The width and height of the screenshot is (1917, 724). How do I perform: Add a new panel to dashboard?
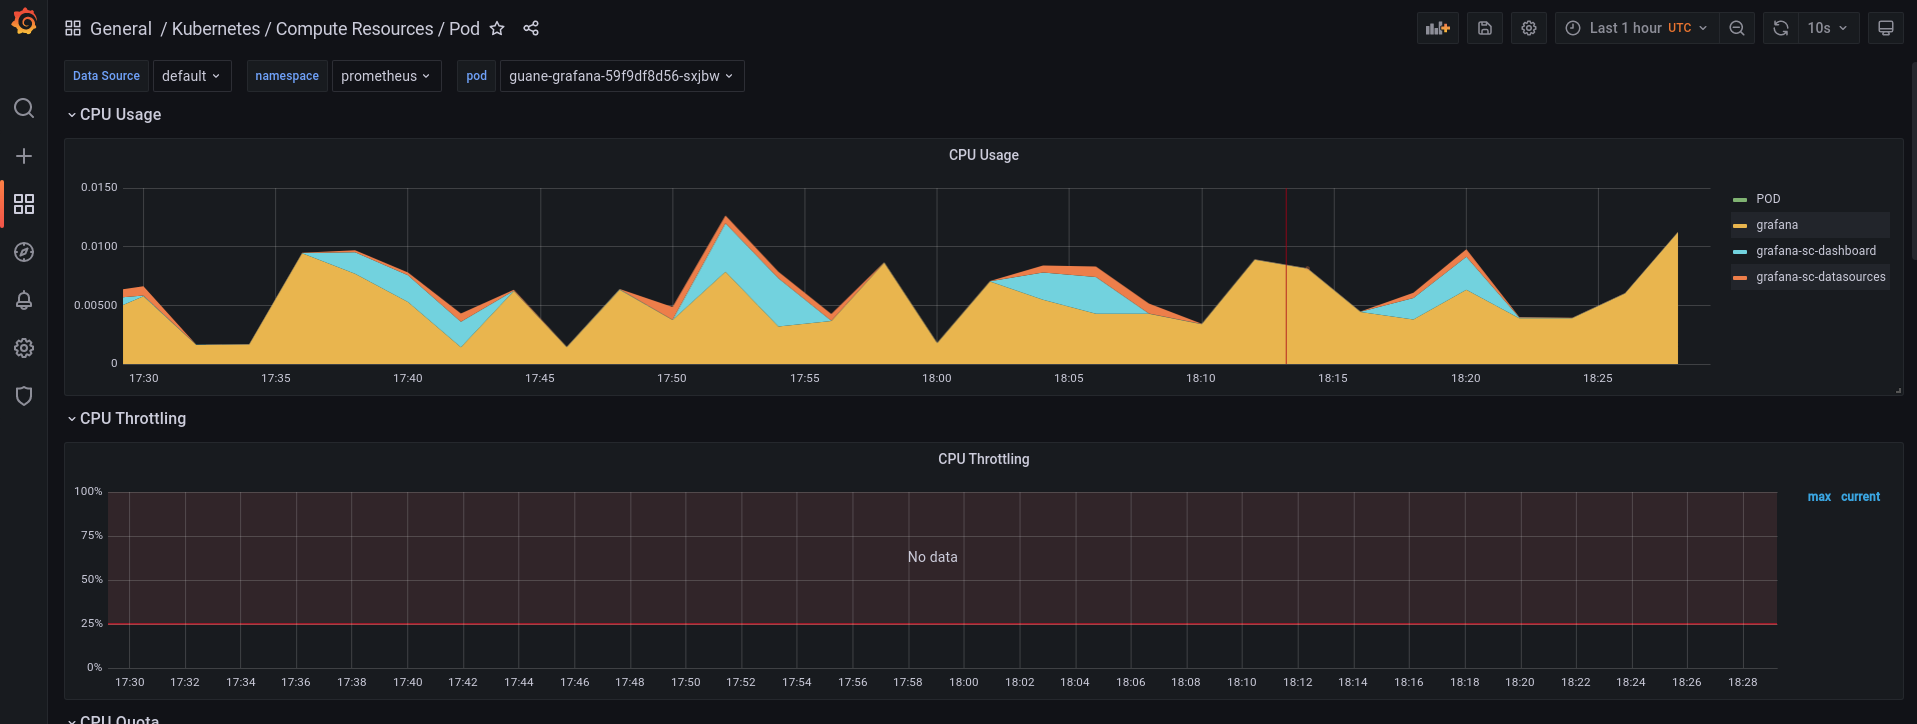pos(1438,28)
